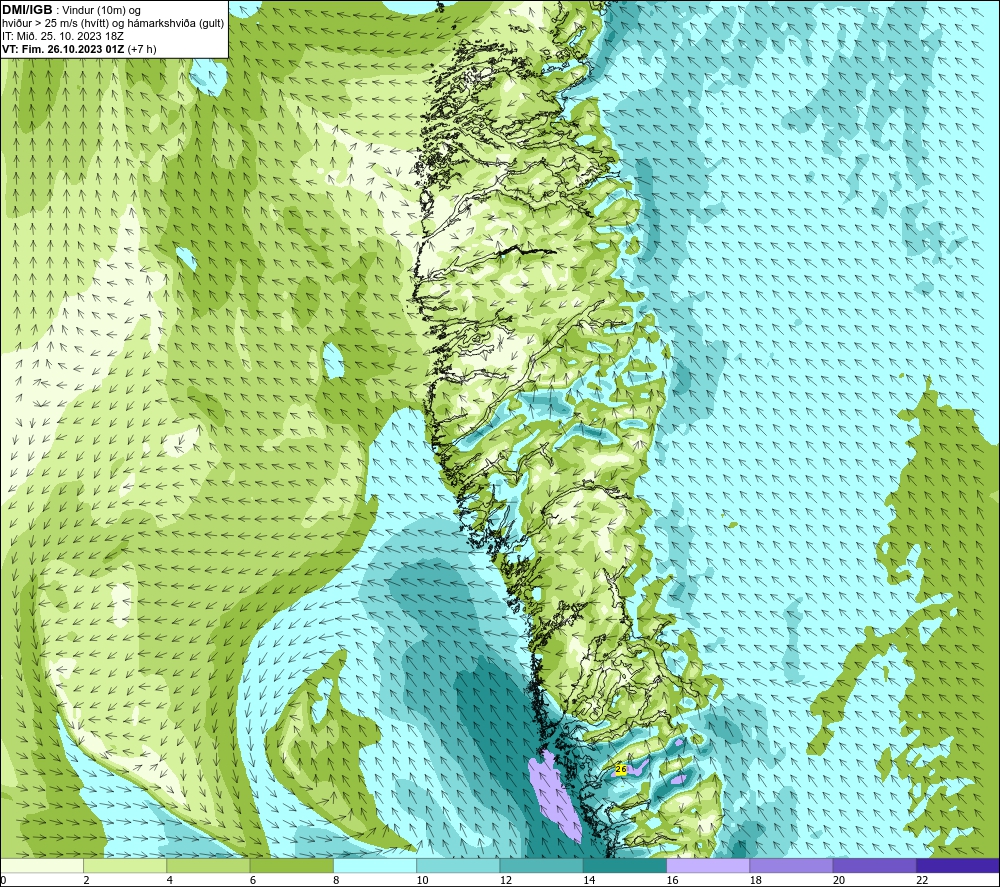Click the '0' label on the wind scale
The image size is (1000, 887).
pos(3,881)
